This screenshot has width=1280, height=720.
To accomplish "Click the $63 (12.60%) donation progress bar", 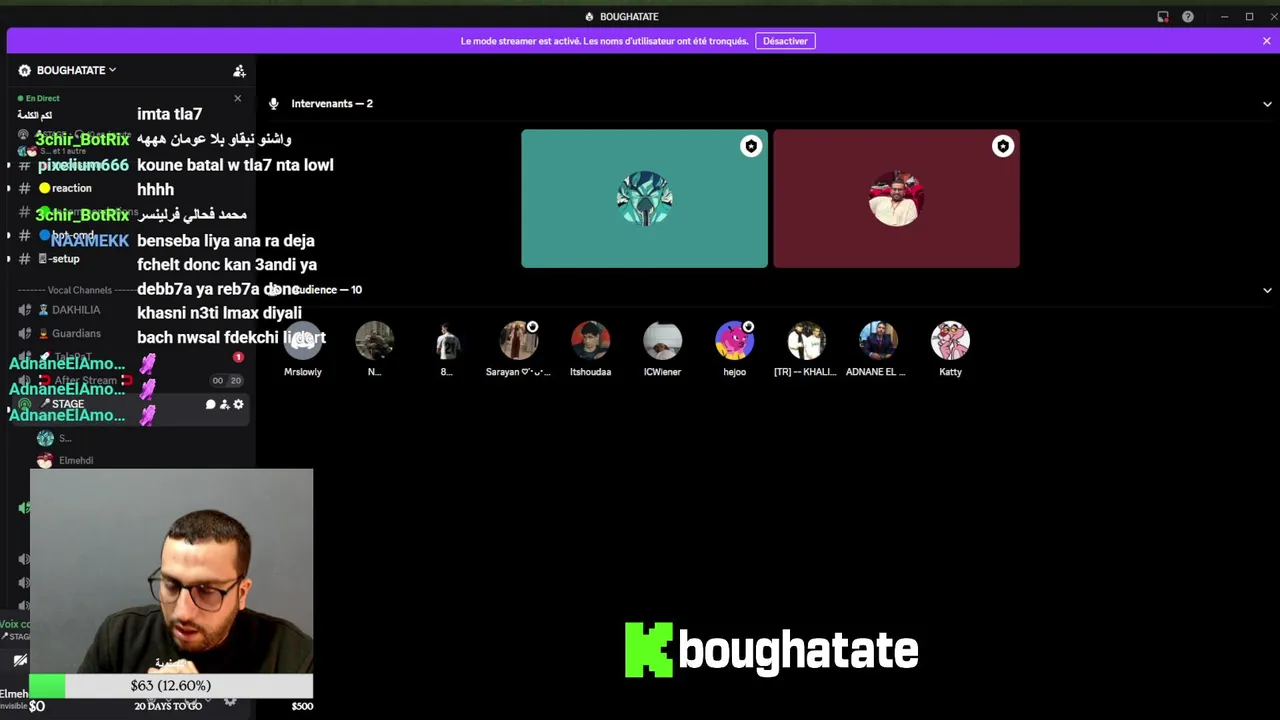I will pos(171,686).
